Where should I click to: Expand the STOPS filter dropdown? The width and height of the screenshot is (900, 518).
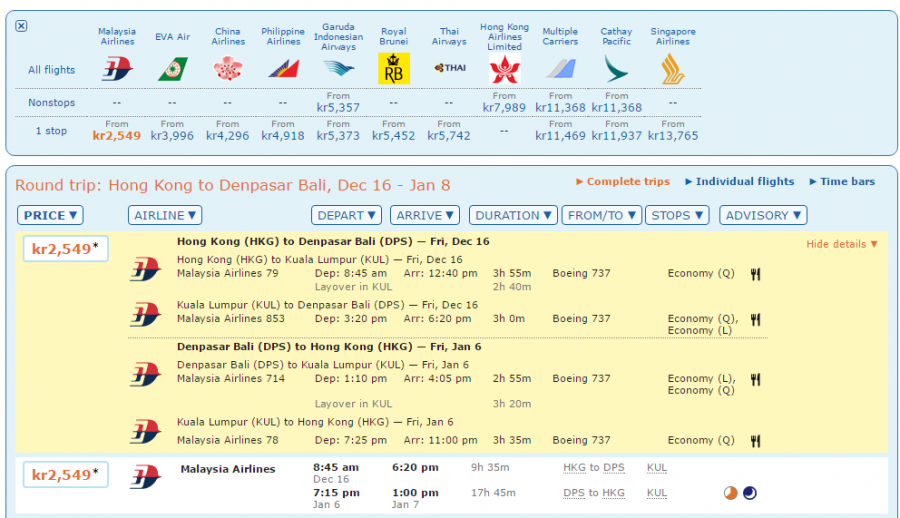676,215
